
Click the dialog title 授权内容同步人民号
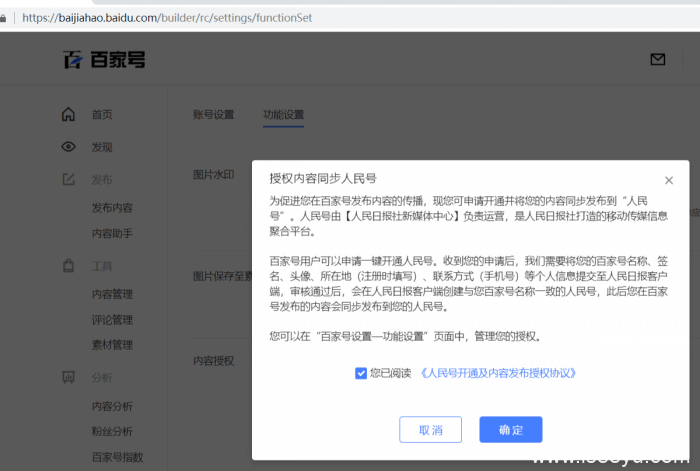pos(323,179)
